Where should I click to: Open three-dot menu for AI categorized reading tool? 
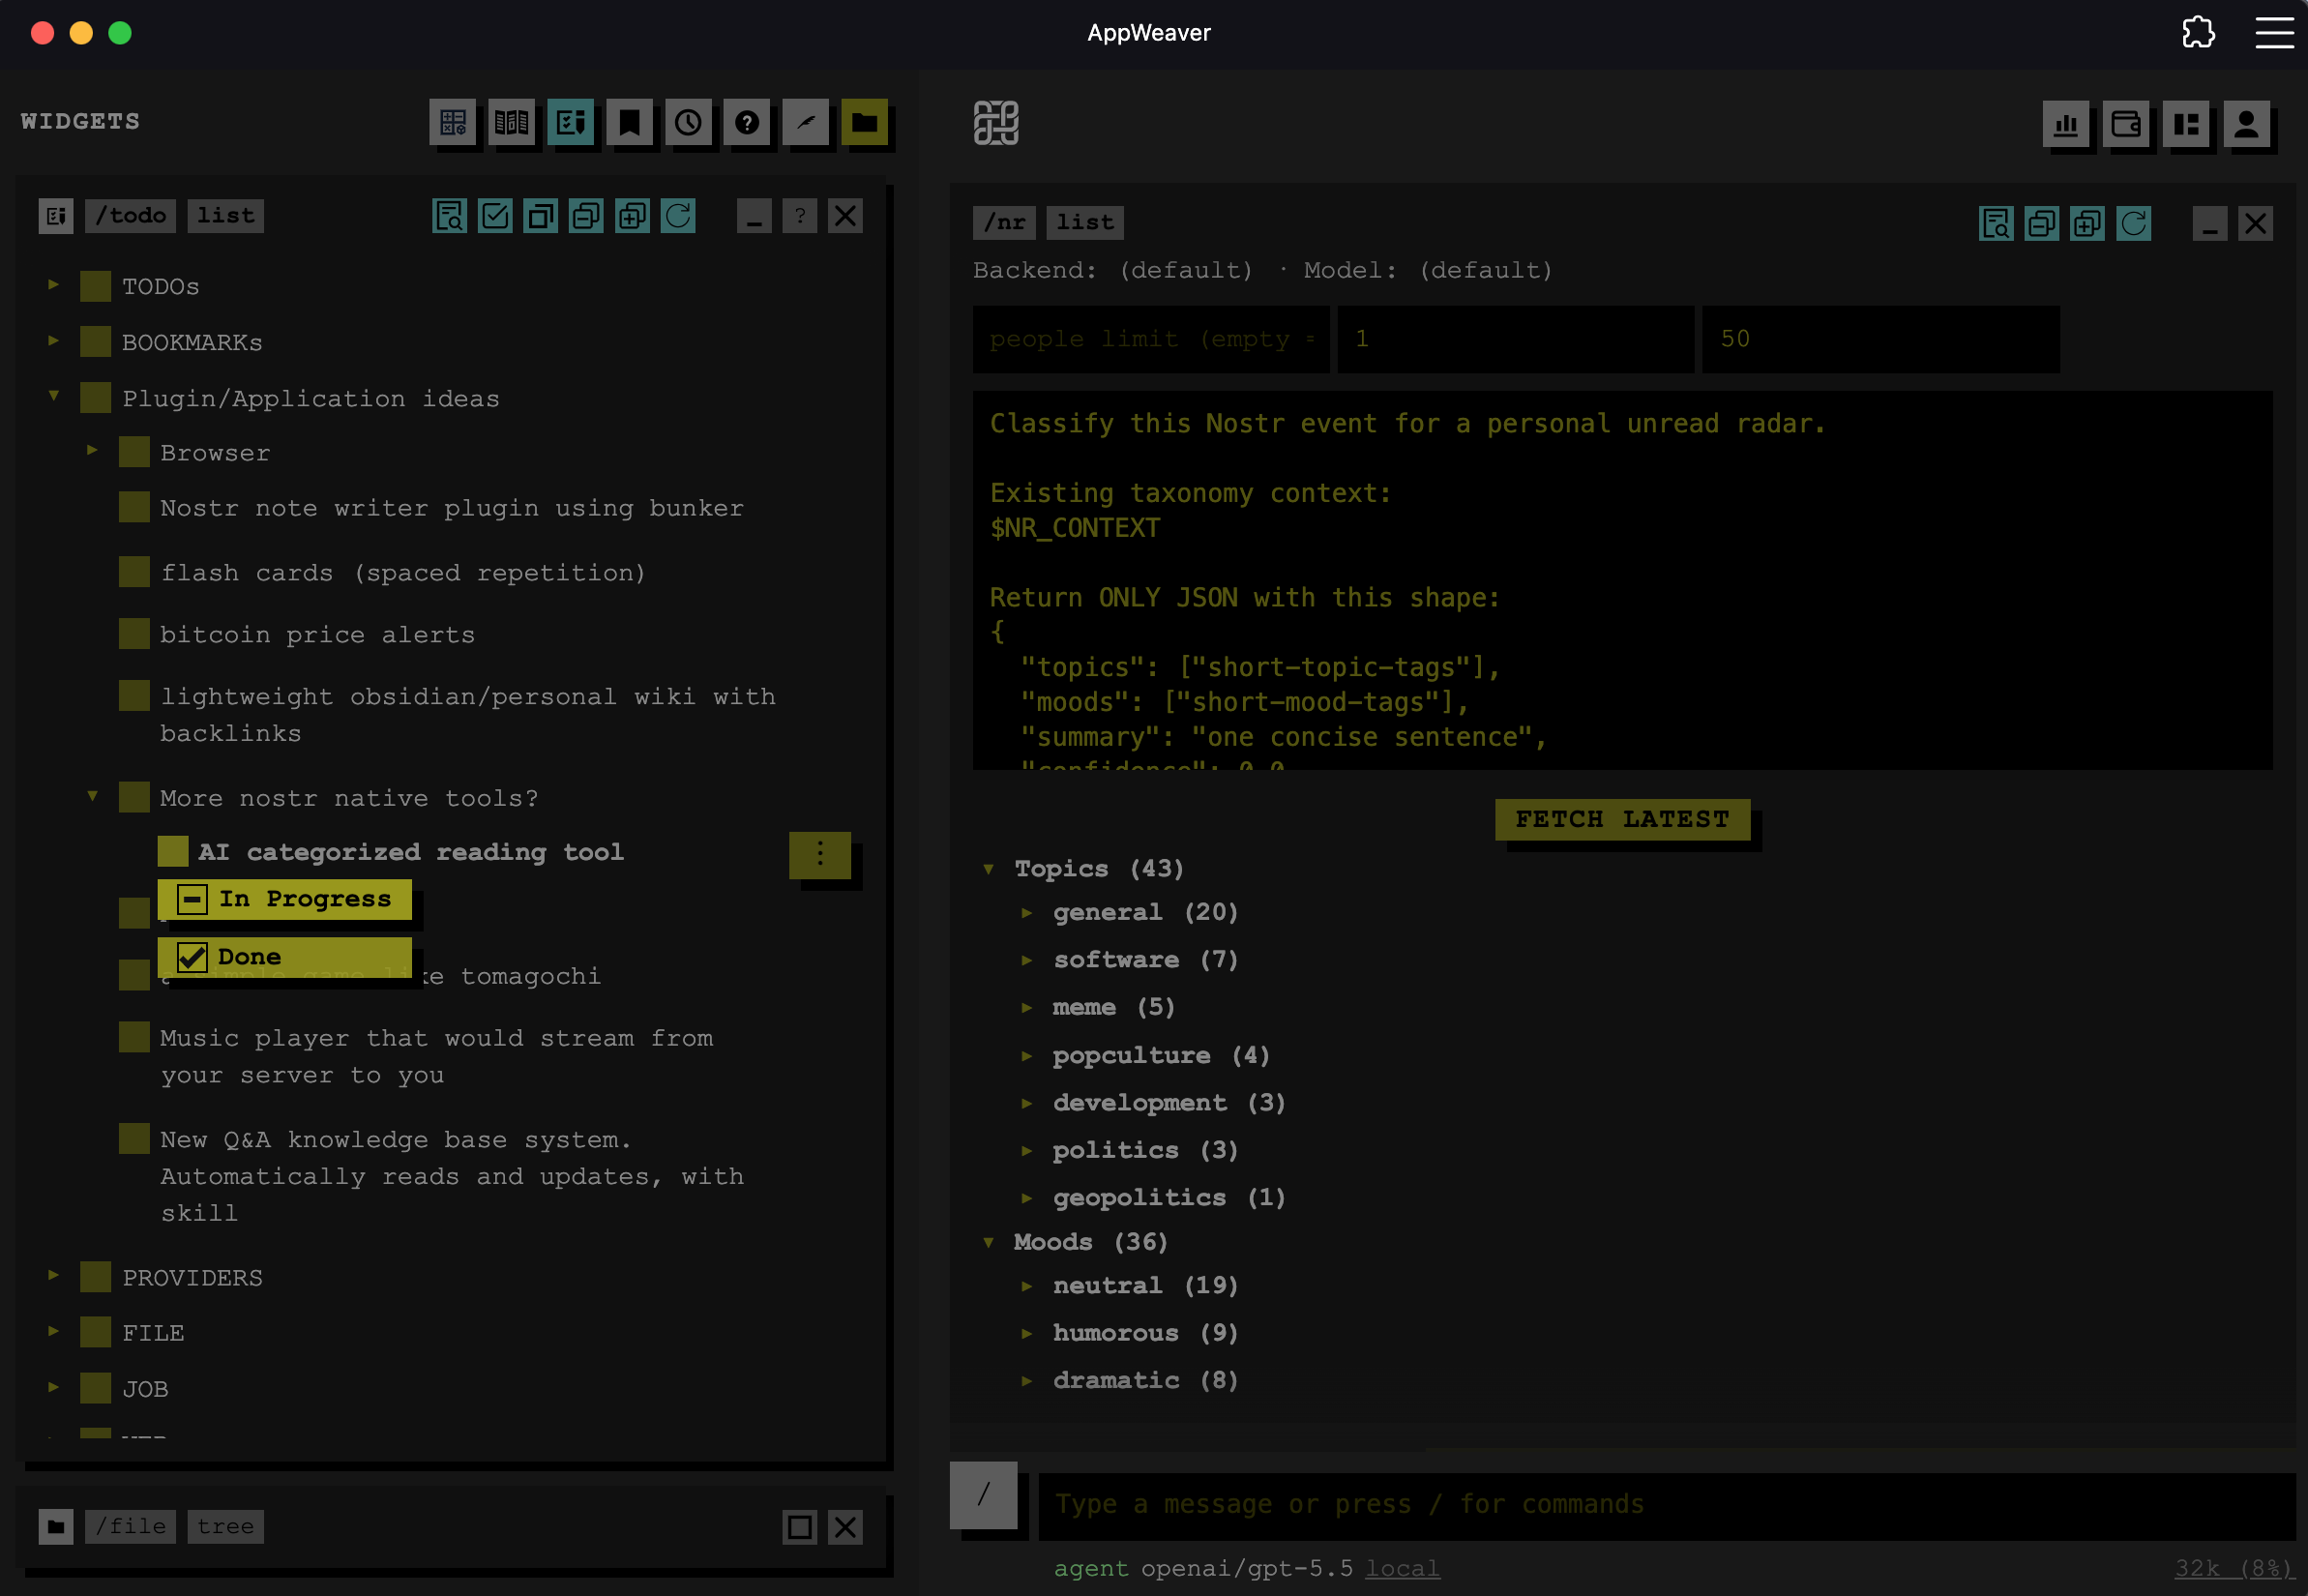click(820, 855)
